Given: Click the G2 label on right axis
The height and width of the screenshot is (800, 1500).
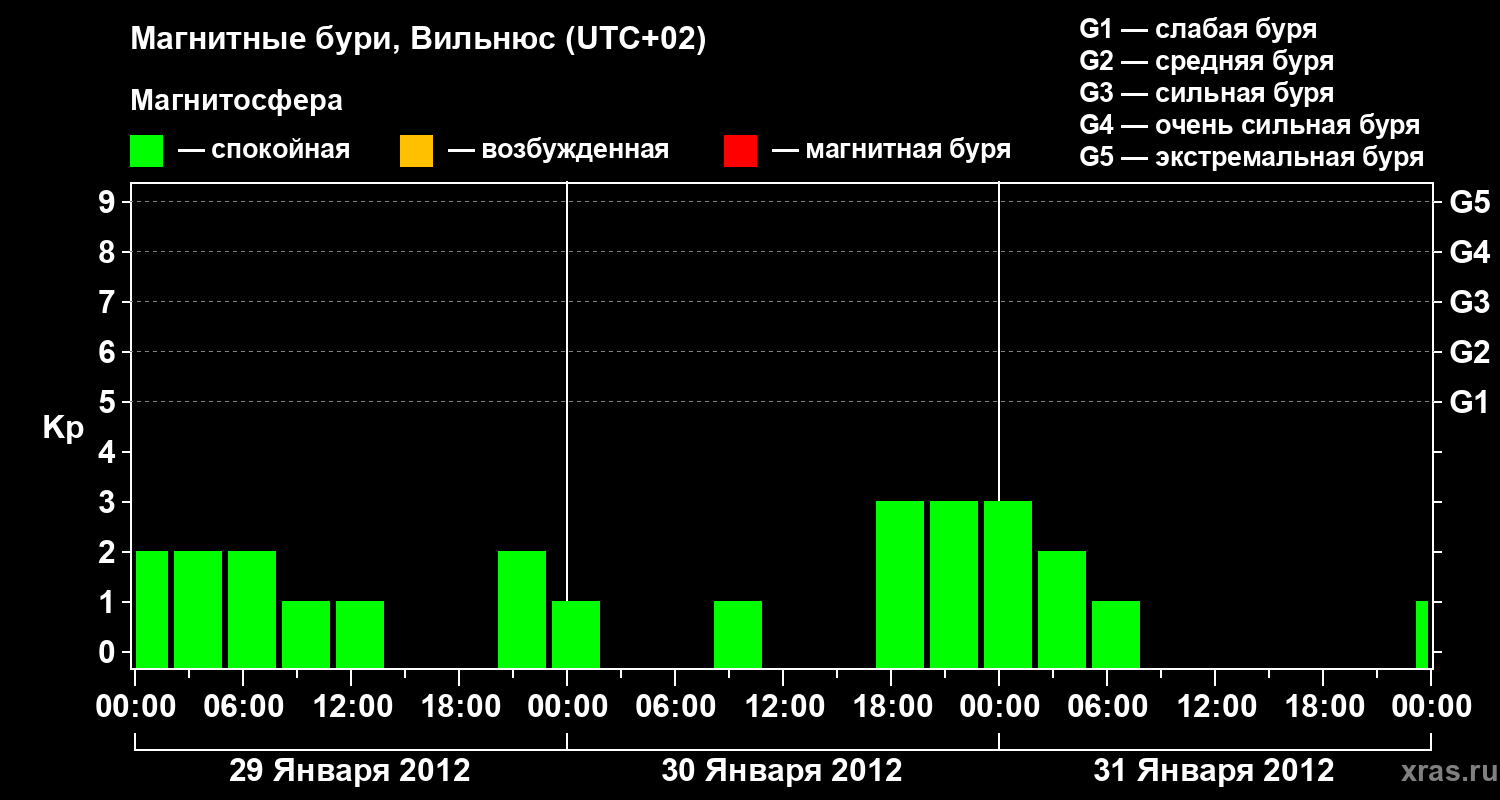Looking at the screenshot, I should (1469, 352).
